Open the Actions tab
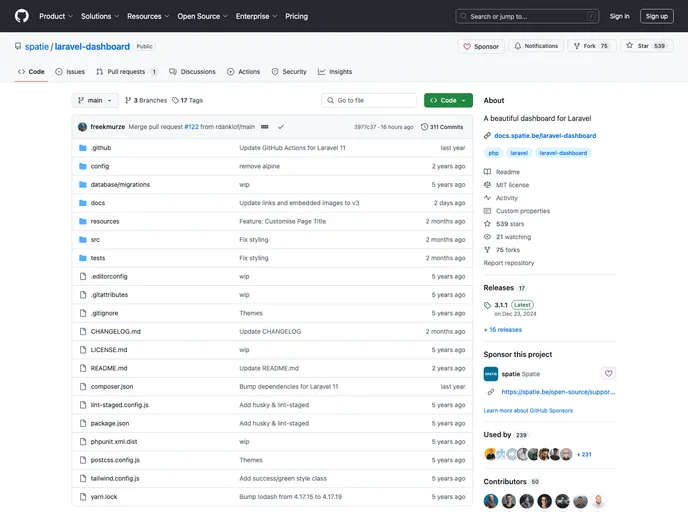This screenshot has width=688, height=512. coord(244,72)
